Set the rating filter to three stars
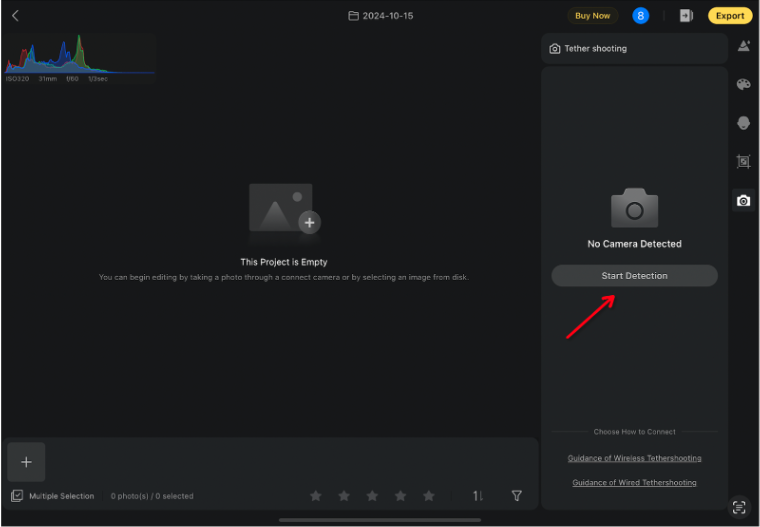Image resolution: width=760 pixels, height=527 pixels. pos(372,496)
